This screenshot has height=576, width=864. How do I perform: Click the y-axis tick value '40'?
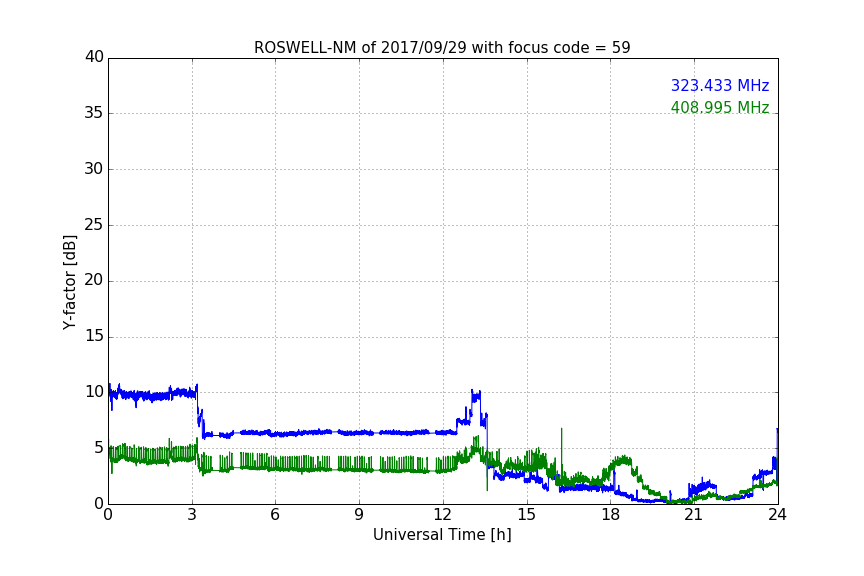[94, 57]
